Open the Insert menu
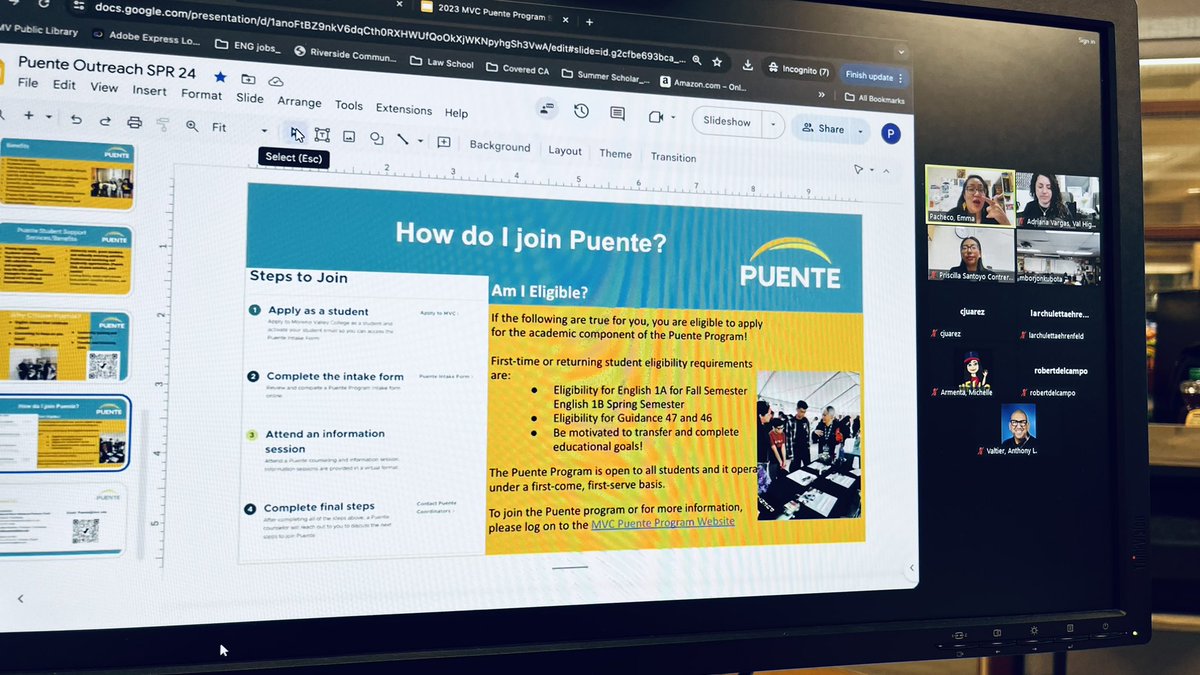The width and height of the screenshot is (1200, 675). [x=150, y=90]
